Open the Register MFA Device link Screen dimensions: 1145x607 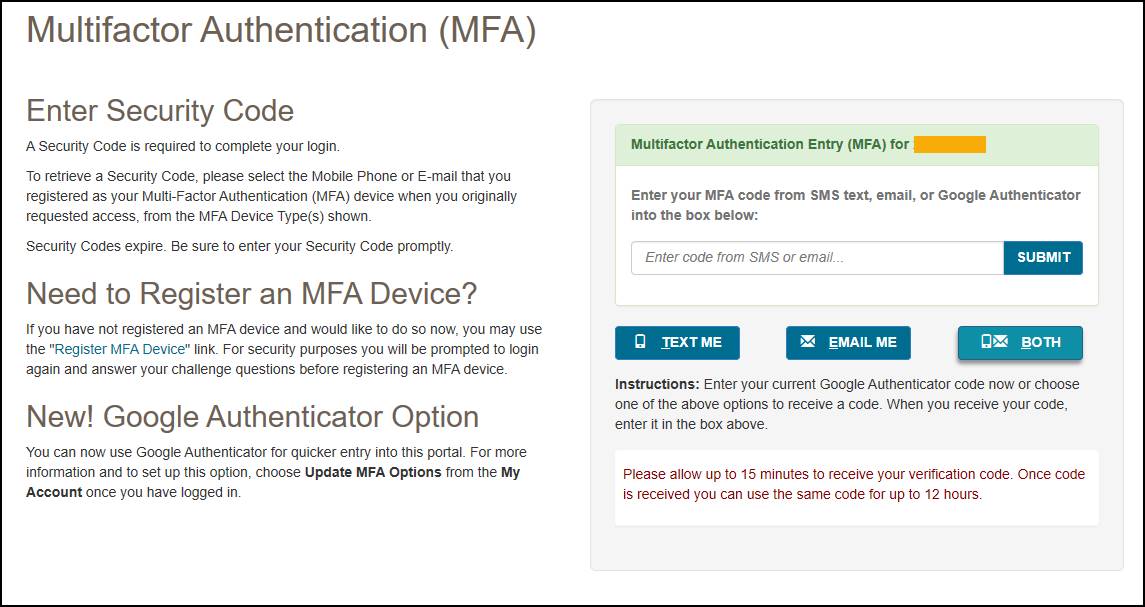click(120, 350)
